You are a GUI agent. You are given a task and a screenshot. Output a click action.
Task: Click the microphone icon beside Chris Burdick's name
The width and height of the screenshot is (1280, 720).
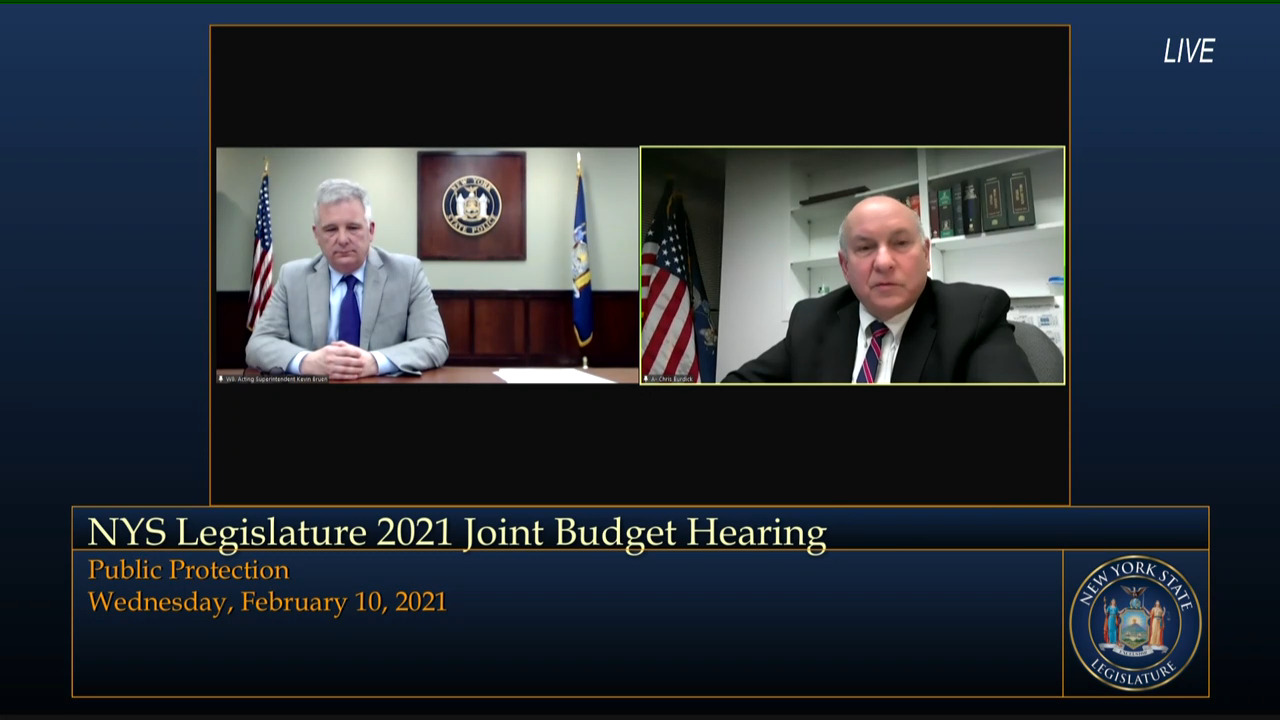646,379
